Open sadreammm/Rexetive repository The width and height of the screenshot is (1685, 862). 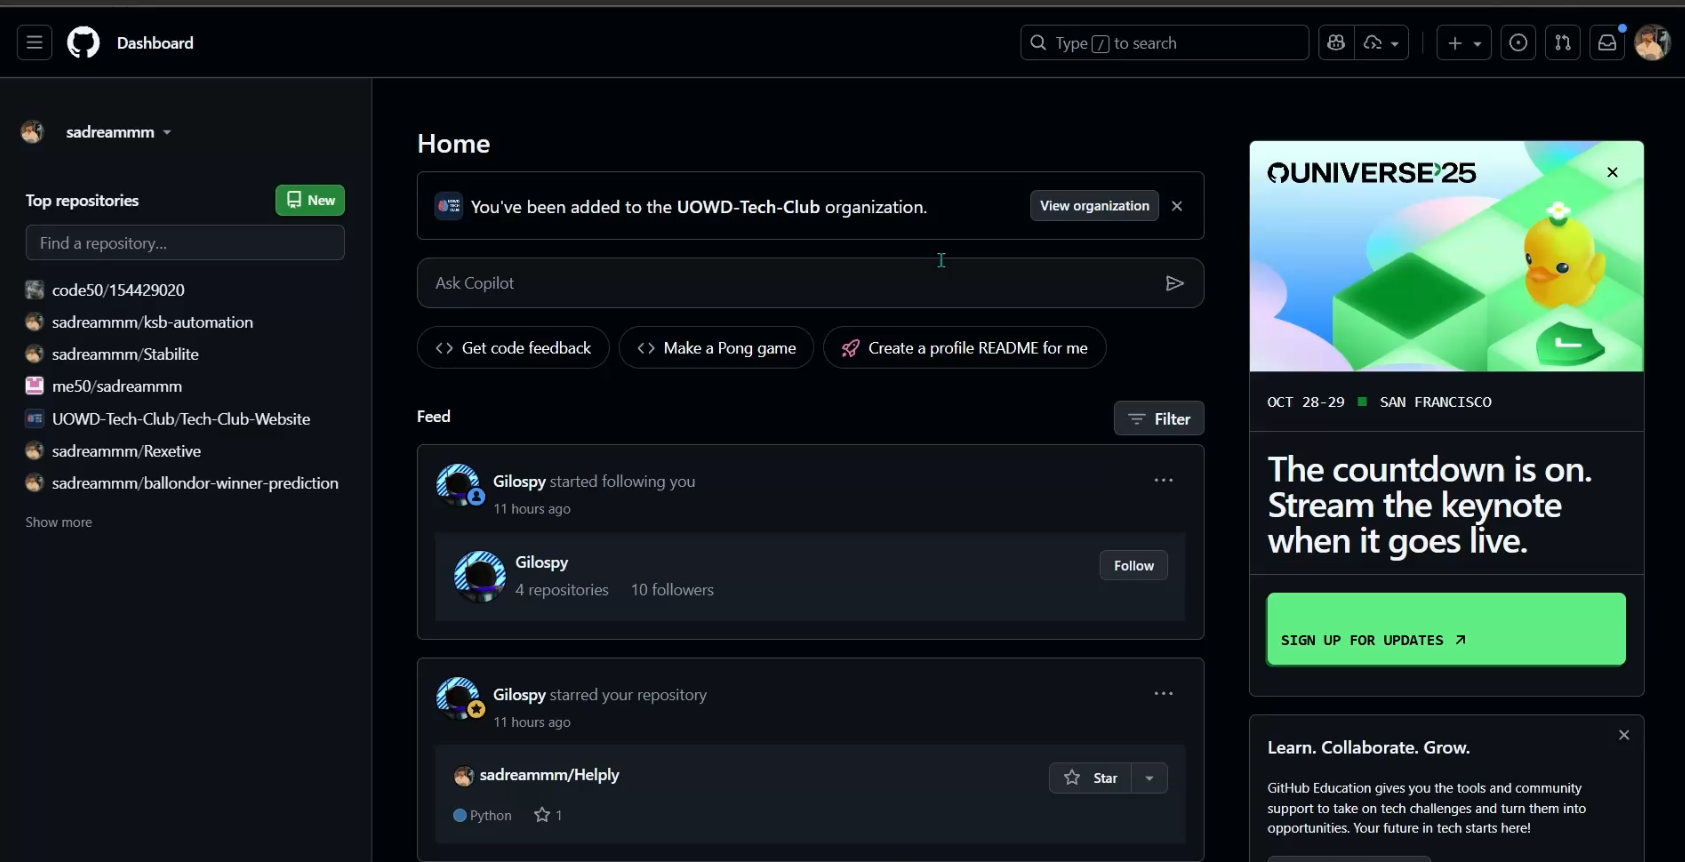pos(126,451)
